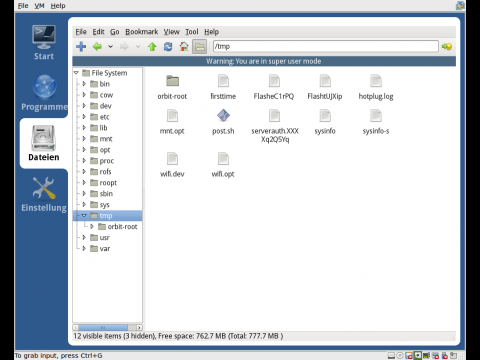Image resolution: width=480 pixels, height=360 pixels.
Task: Open the Einstellung tools launcher
Action: (44, 195)
